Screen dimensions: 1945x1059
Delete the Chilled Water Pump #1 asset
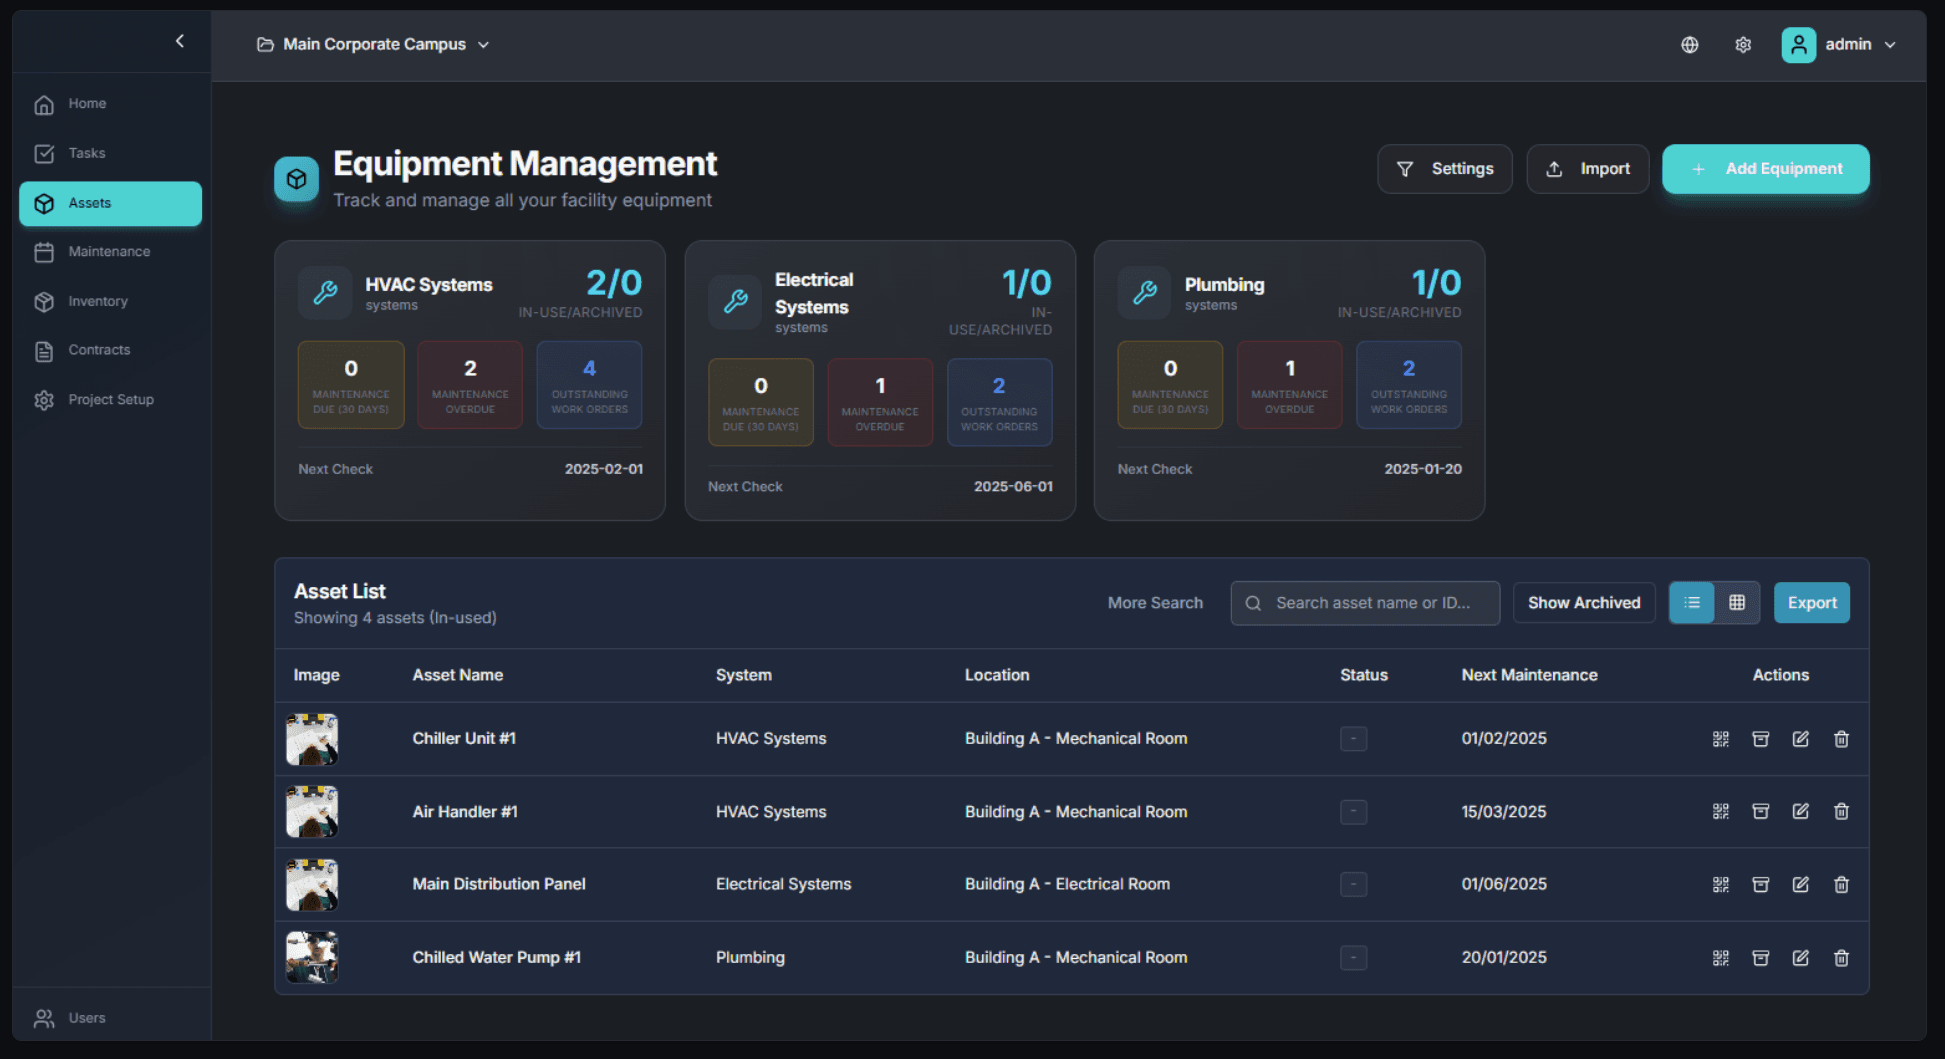click(1841, 957)
